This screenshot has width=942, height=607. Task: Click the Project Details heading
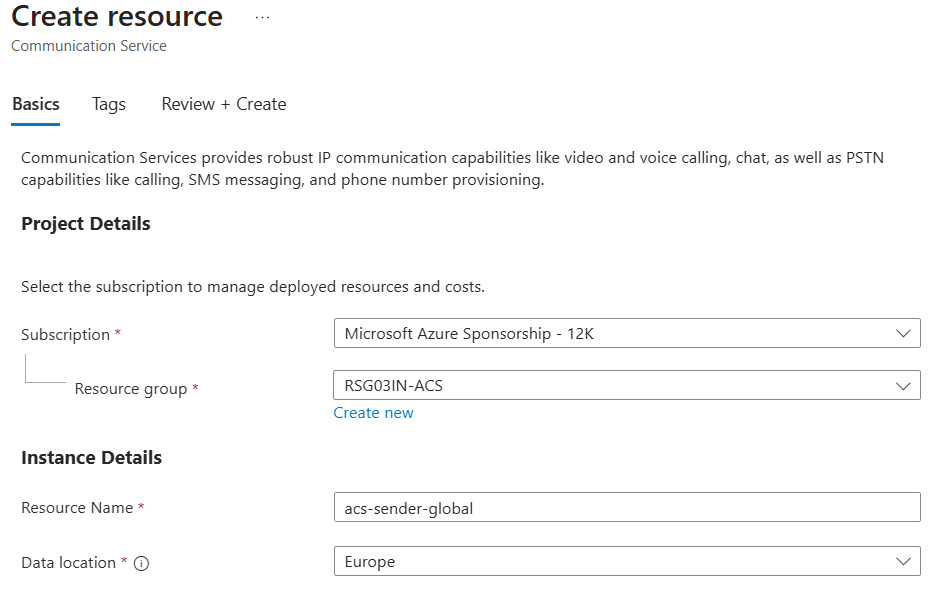[86, 224]
